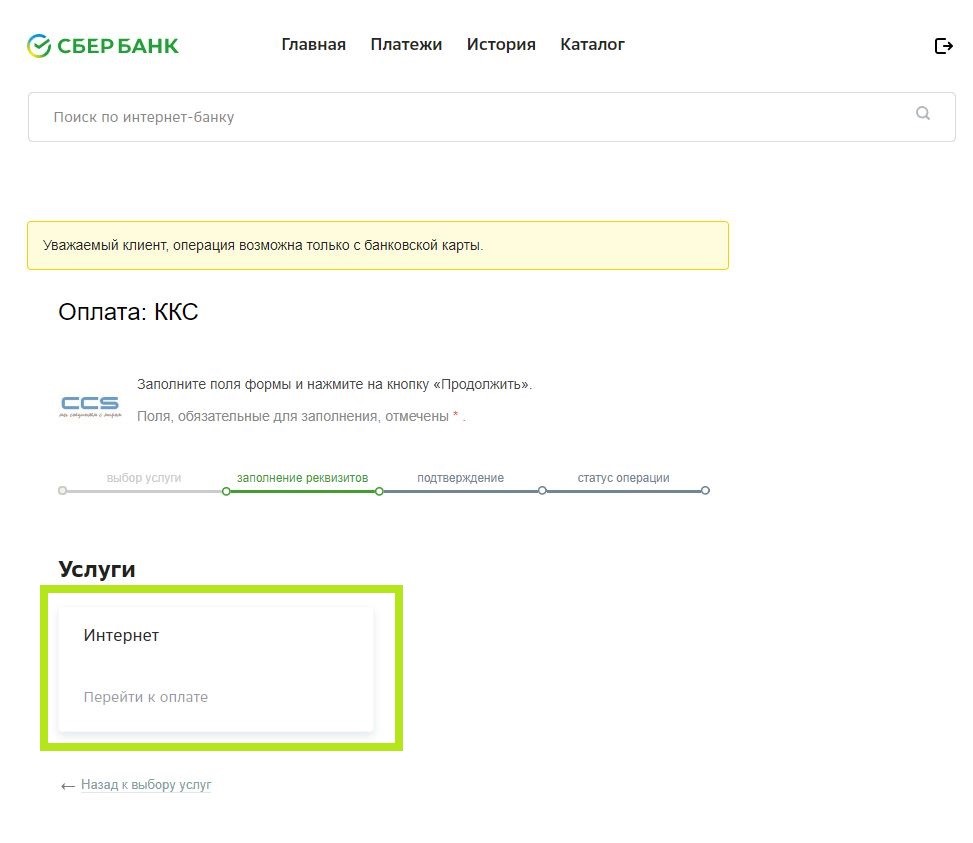The image size is (973, 843).
Task: Click the yellow bank card notice banner
Action: pyautogui.click(x=377, y=246)
